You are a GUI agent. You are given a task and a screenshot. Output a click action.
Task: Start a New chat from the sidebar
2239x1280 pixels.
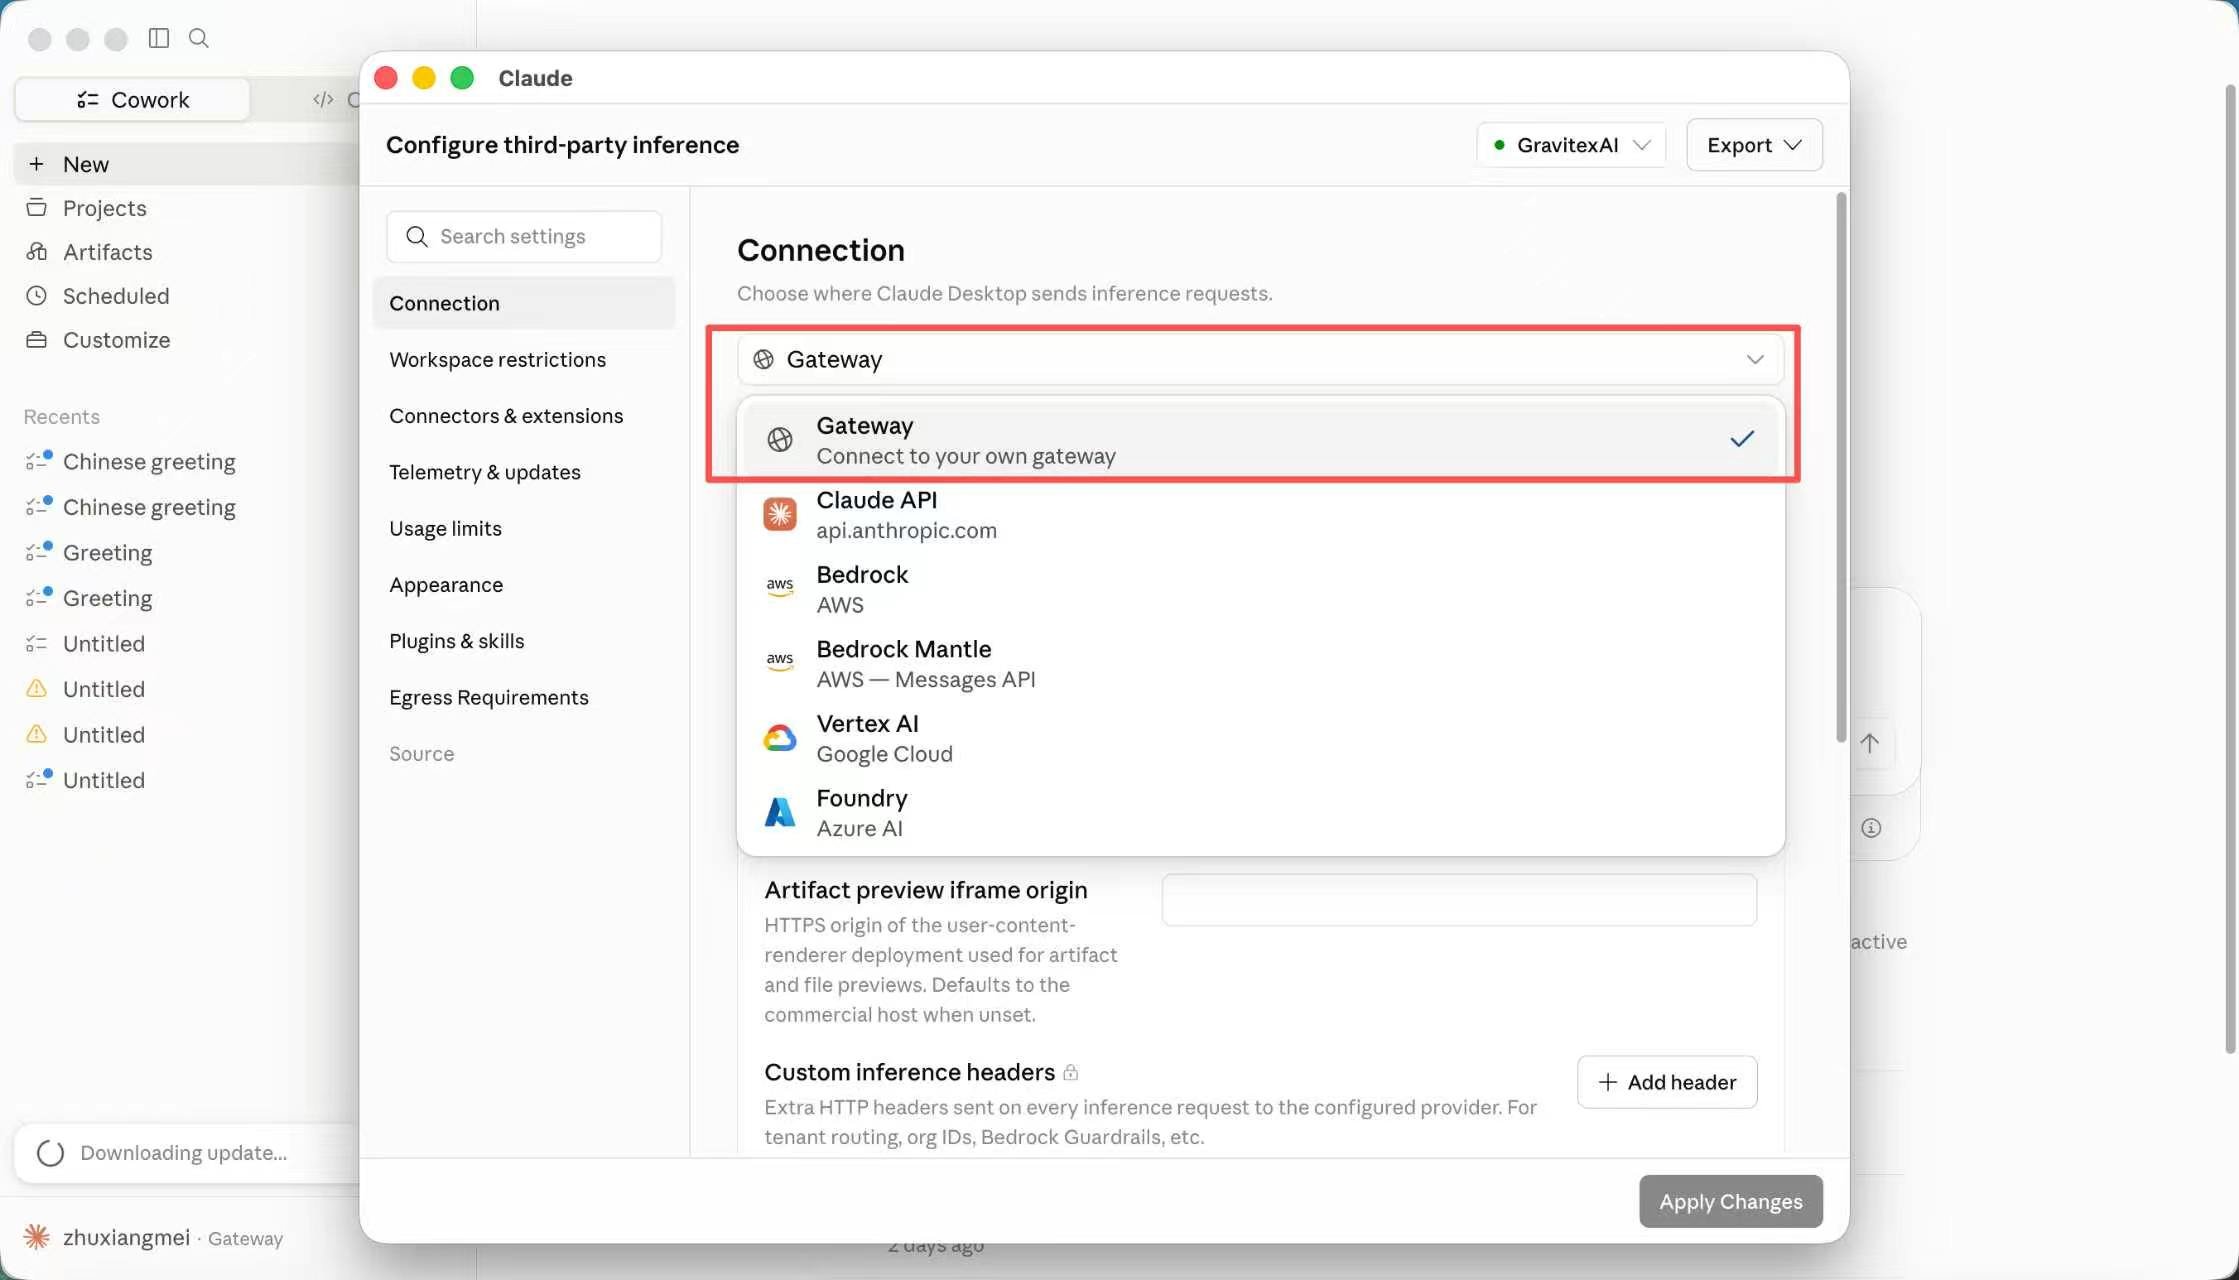[186, 164]
